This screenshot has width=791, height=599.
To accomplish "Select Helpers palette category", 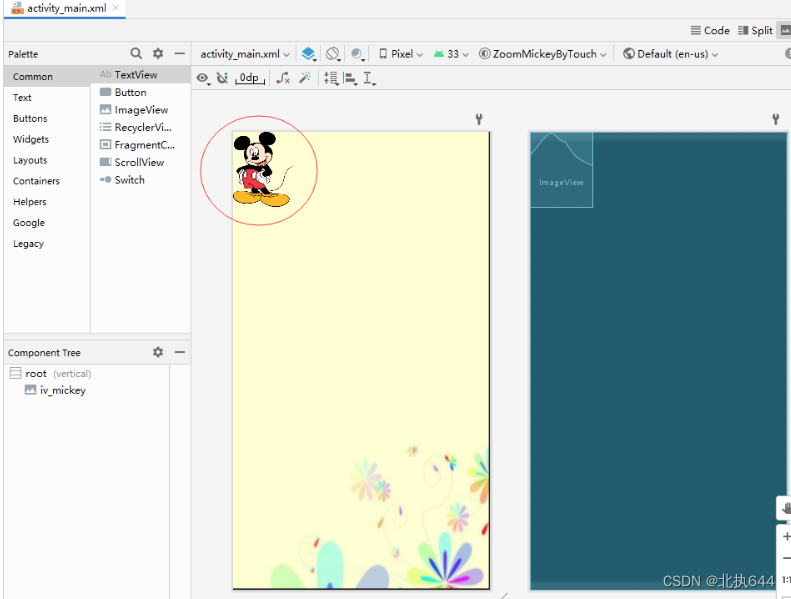I will click(x=47, y=202).
